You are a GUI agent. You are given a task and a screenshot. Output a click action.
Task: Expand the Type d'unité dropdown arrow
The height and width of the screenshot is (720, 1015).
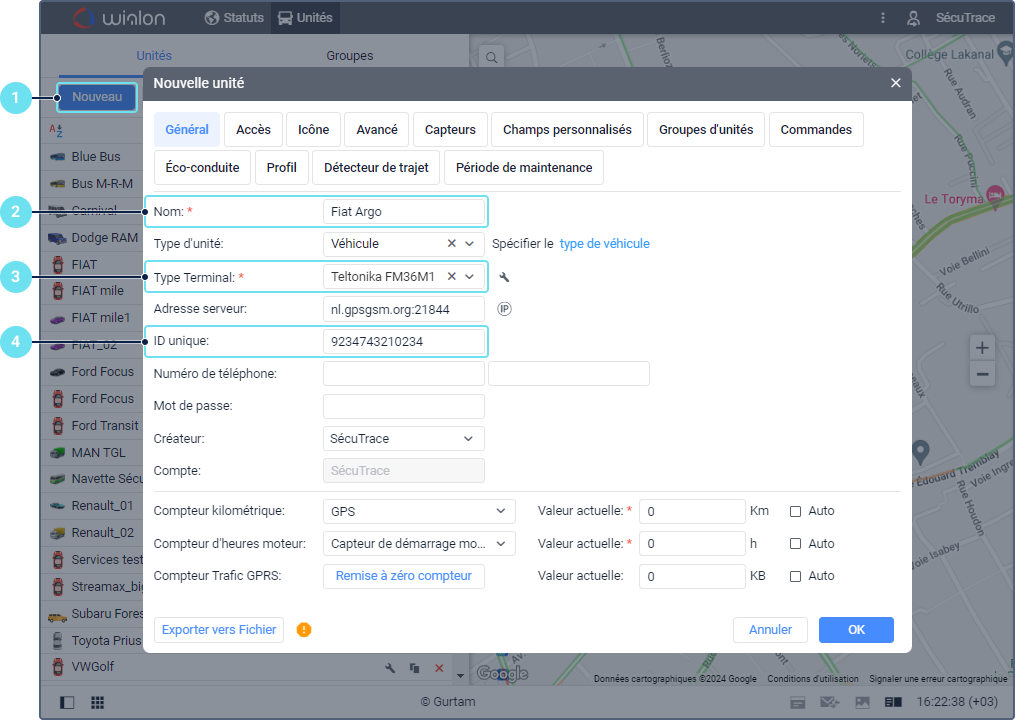(x=470, y=243)
